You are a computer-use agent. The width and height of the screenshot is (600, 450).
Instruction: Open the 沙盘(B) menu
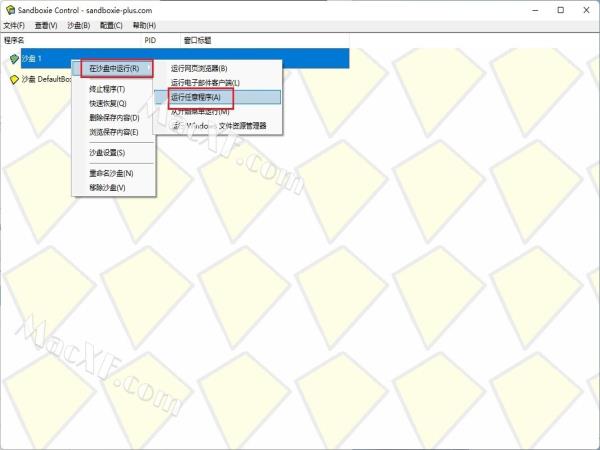click(x=78, y=25)
